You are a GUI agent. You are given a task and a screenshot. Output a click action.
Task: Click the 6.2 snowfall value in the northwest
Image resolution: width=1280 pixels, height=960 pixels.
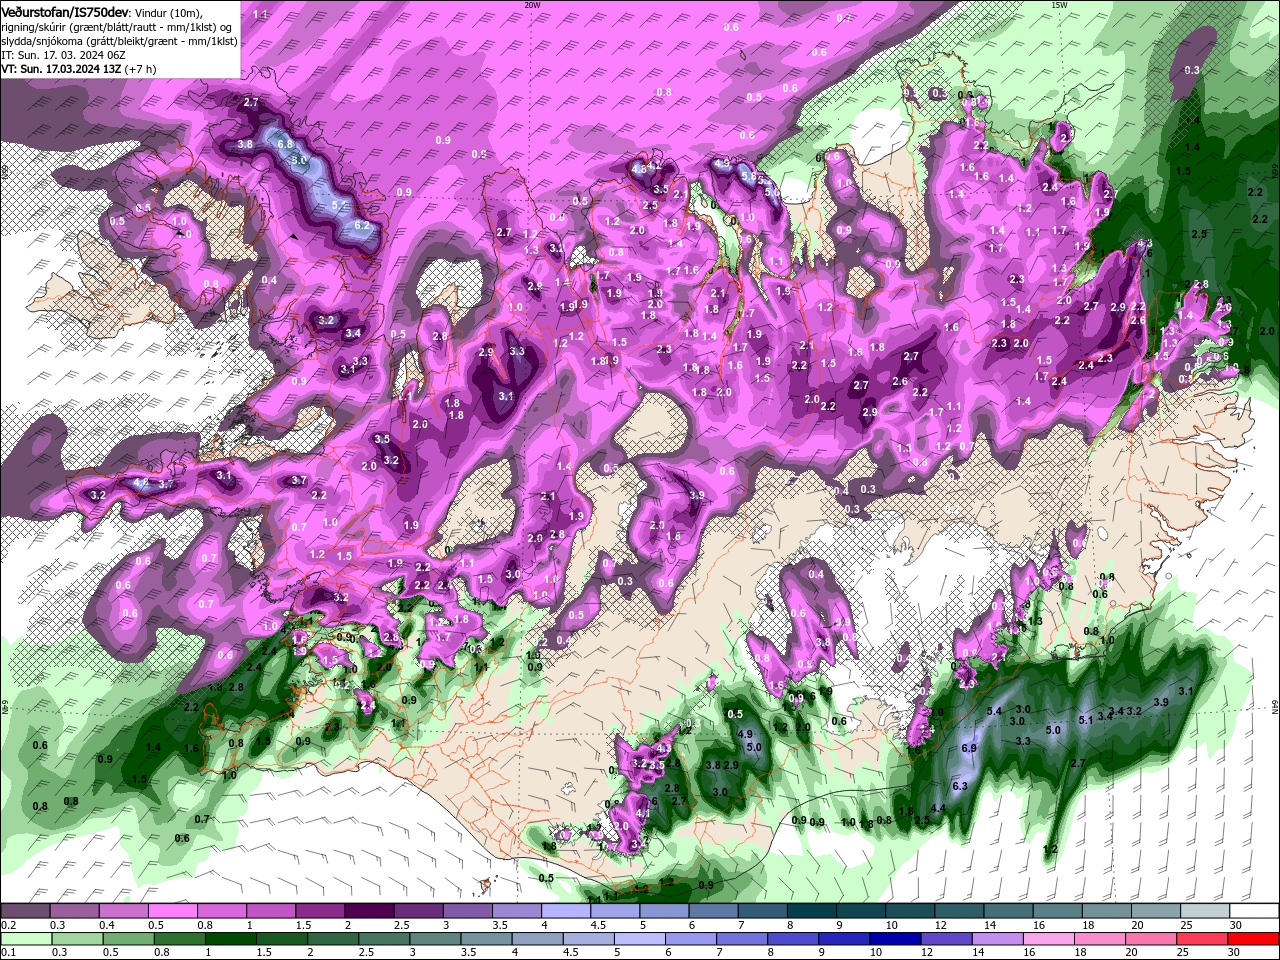(x=362, y=225)
